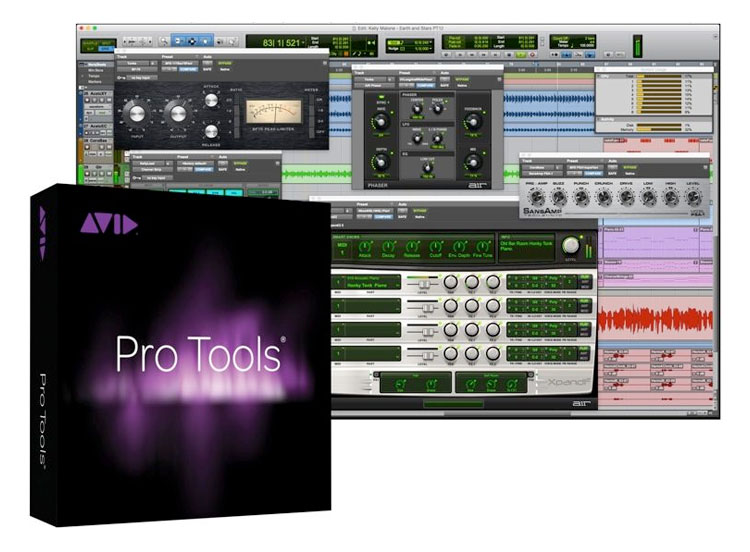
Task: Click the Play button in transport
Action: (x=521, y=55)
